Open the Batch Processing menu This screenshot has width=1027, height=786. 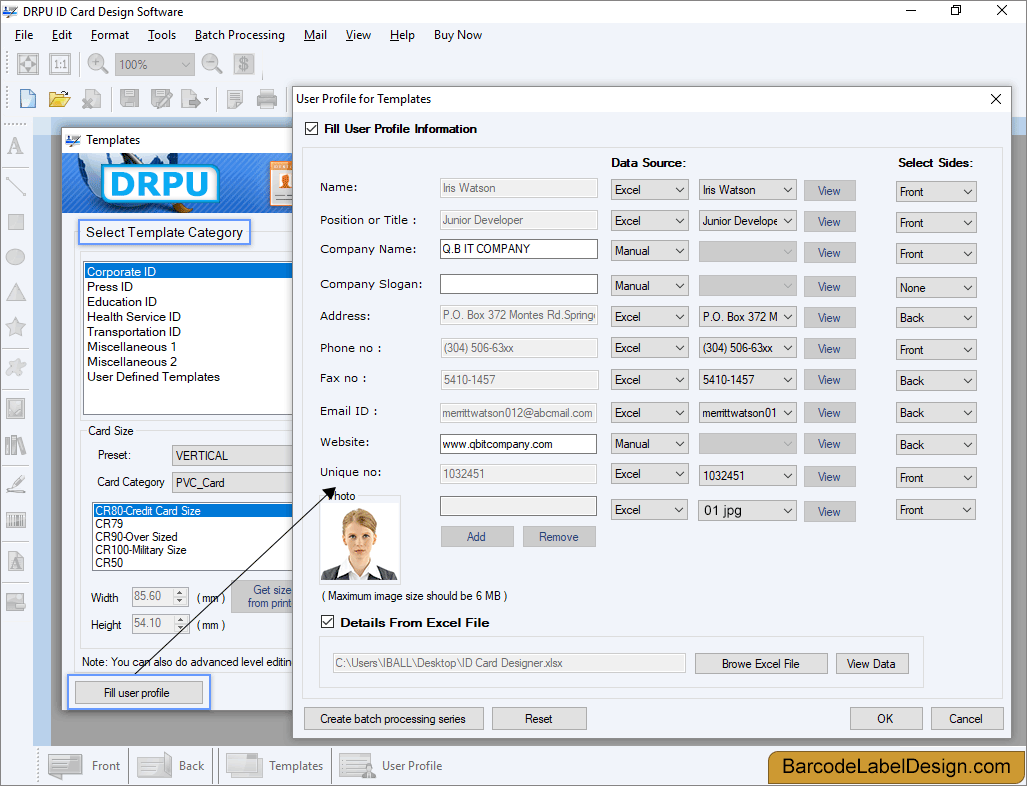tap(240, 35)
